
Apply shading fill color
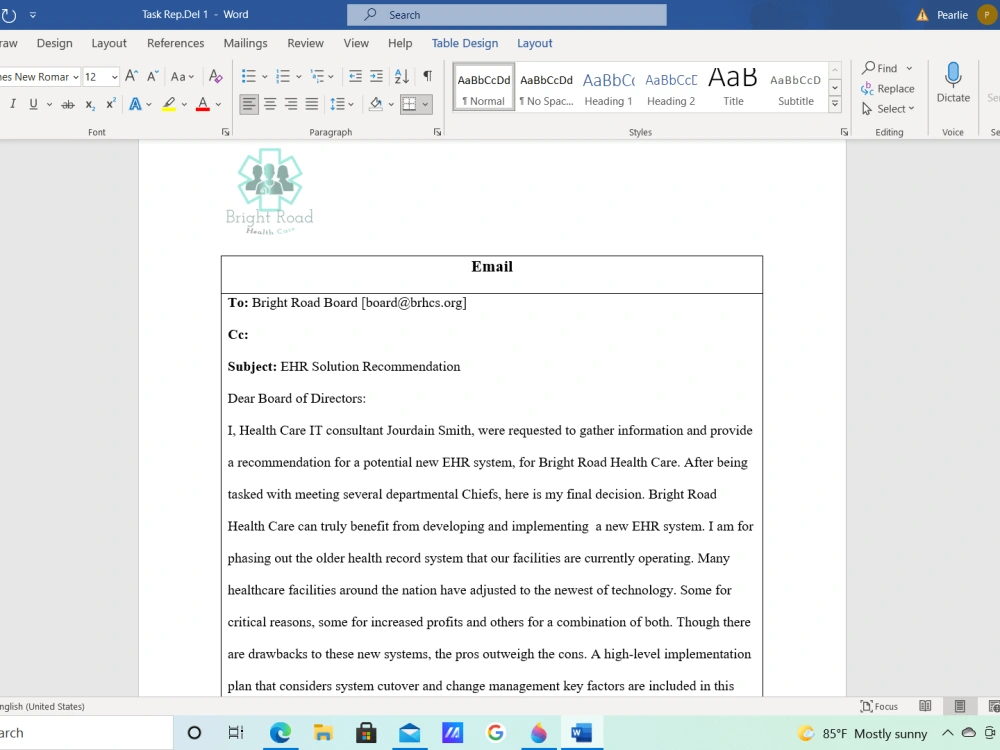[x=376, y=104]
